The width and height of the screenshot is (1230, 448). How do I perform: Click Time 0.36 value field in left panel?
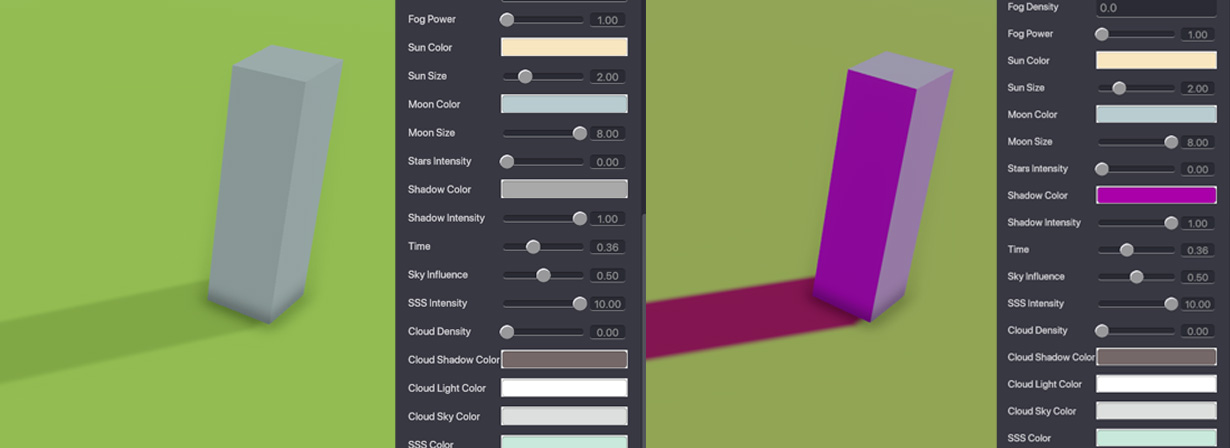coord(607,247)
